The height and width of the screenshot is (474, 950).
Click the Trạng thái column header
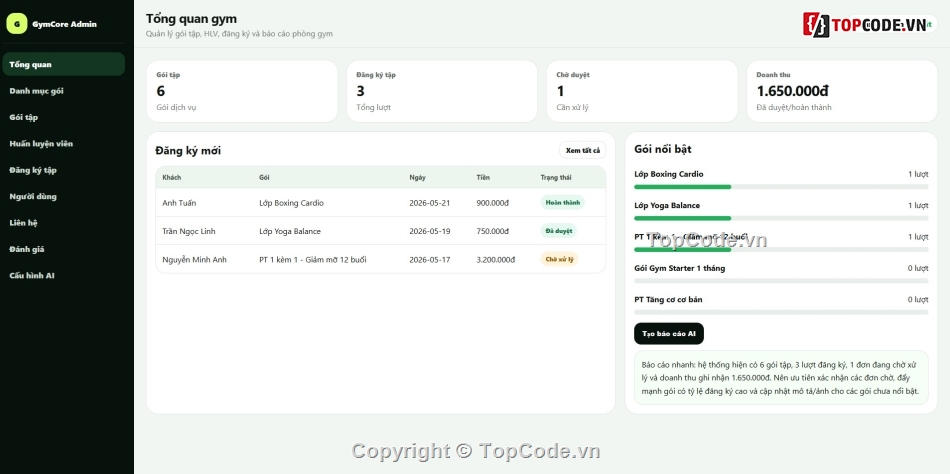click(x=556, y=178)
